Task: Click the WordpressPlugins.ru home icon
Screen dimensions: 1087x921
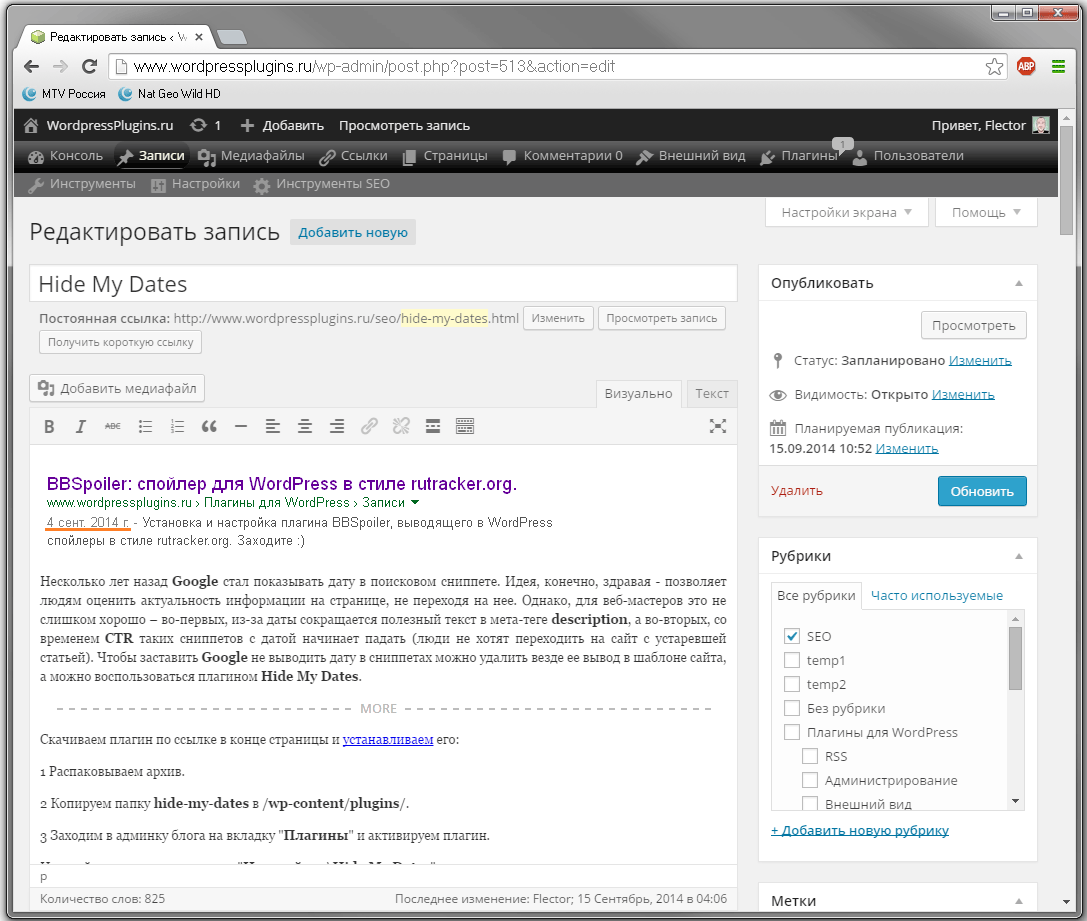Action: pos(31,125)
